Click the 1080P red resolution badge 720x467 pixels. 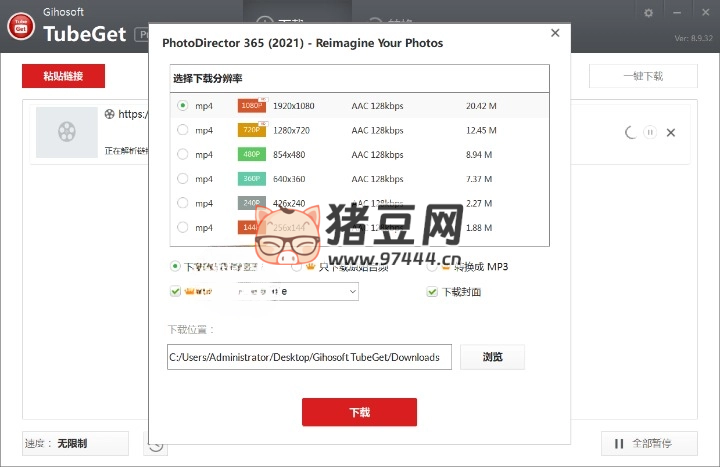(251, 105)
